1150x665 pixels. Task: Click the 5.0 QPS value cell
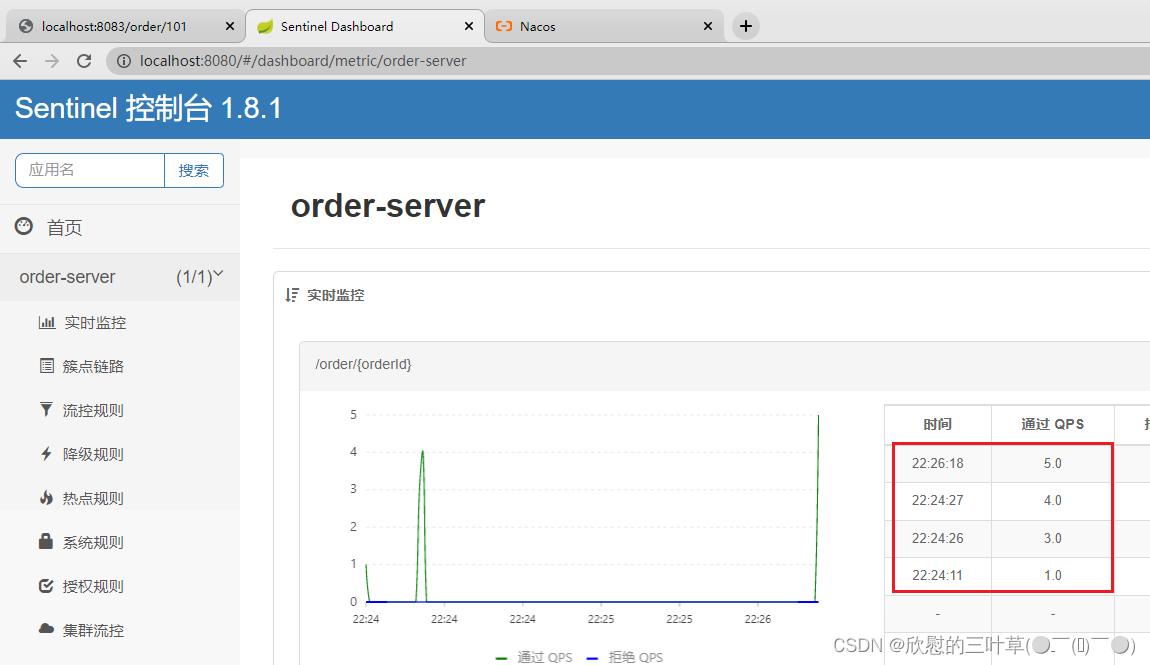[1052, 463]
